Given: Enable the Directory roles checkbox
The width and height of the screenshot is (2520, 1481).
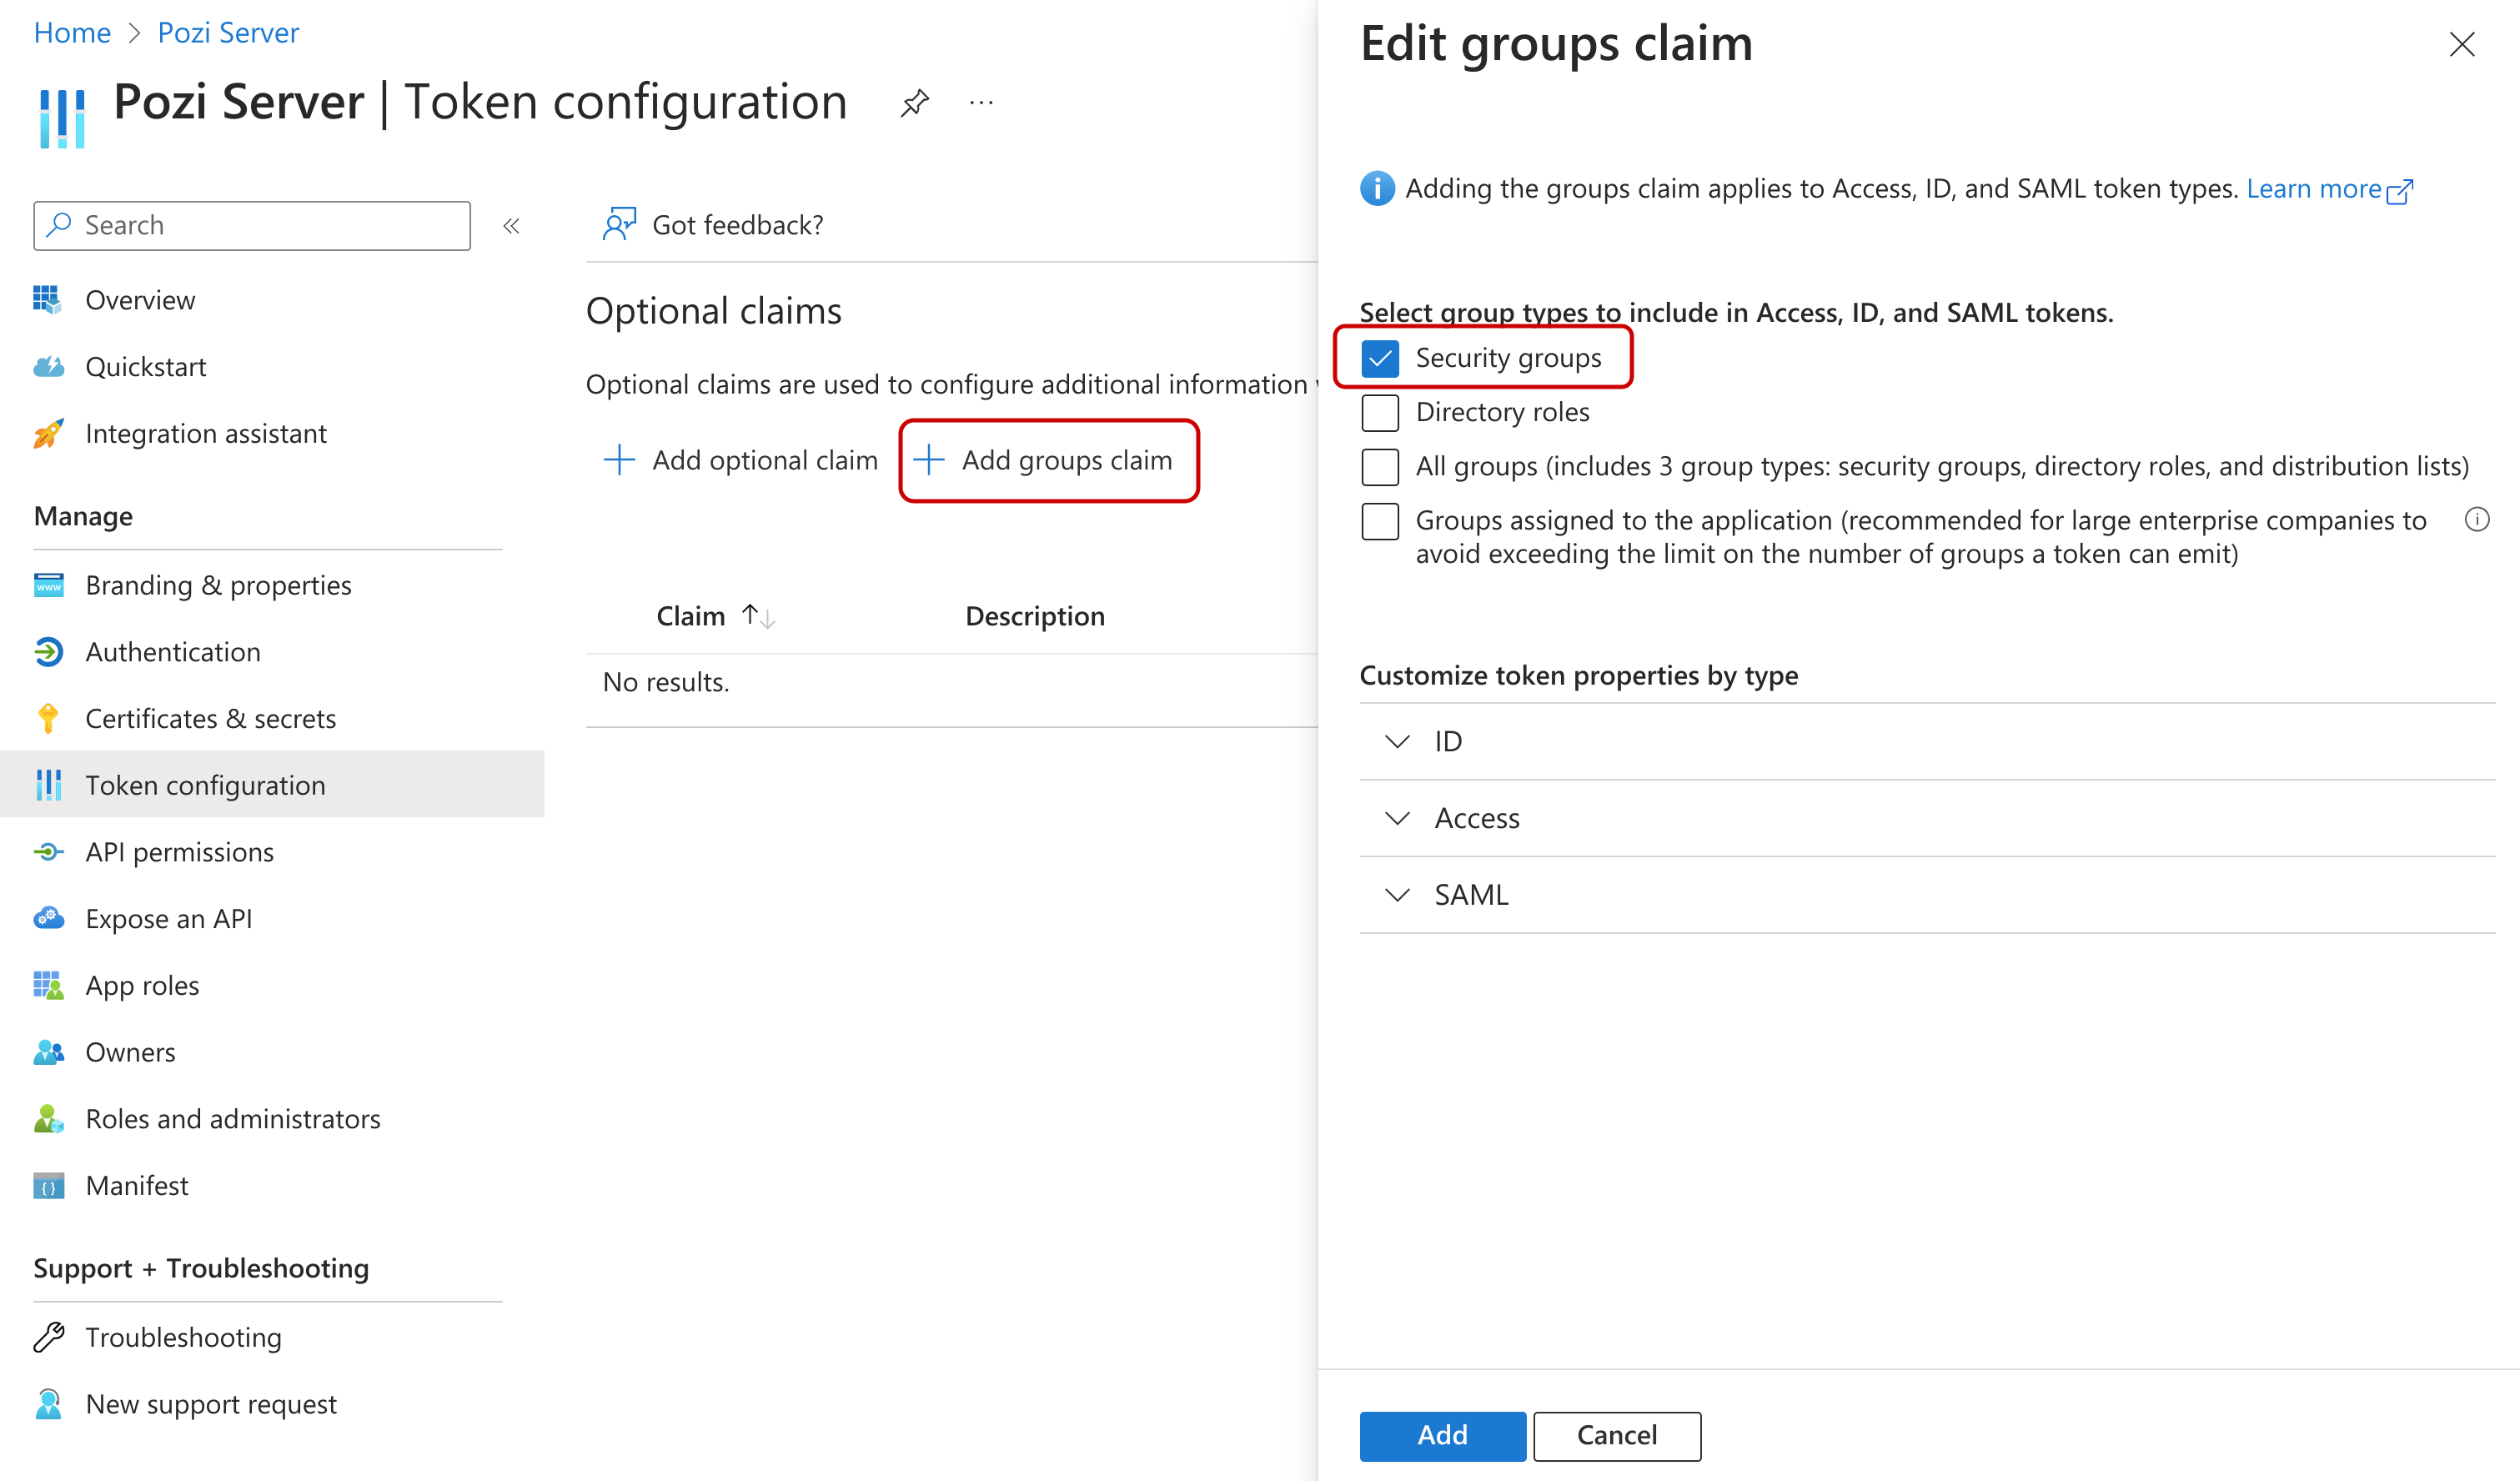Looking at the screenshot, I should tap(1380, 412).
